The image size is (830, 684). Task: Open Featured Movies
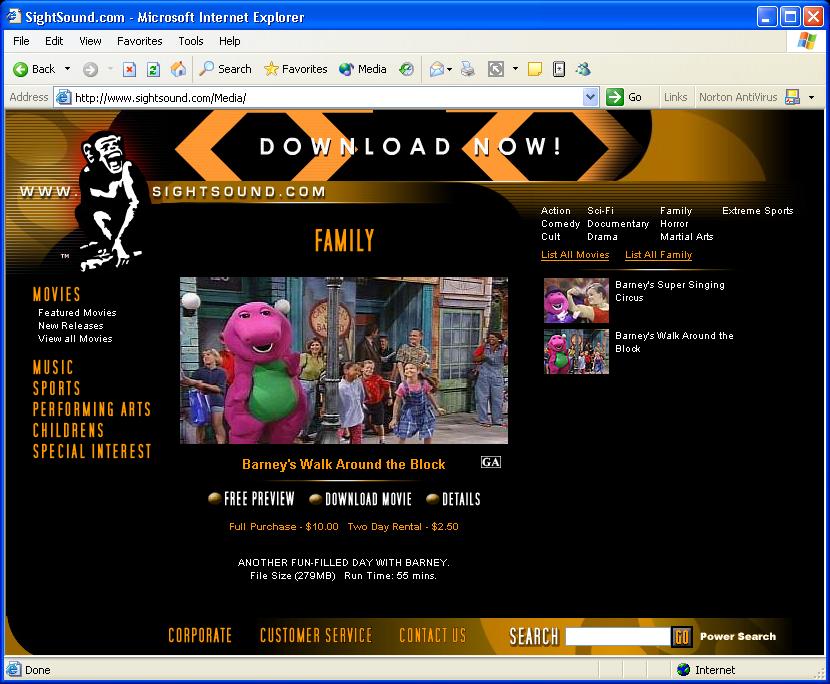pyautogui.click(x=77, y=313)
